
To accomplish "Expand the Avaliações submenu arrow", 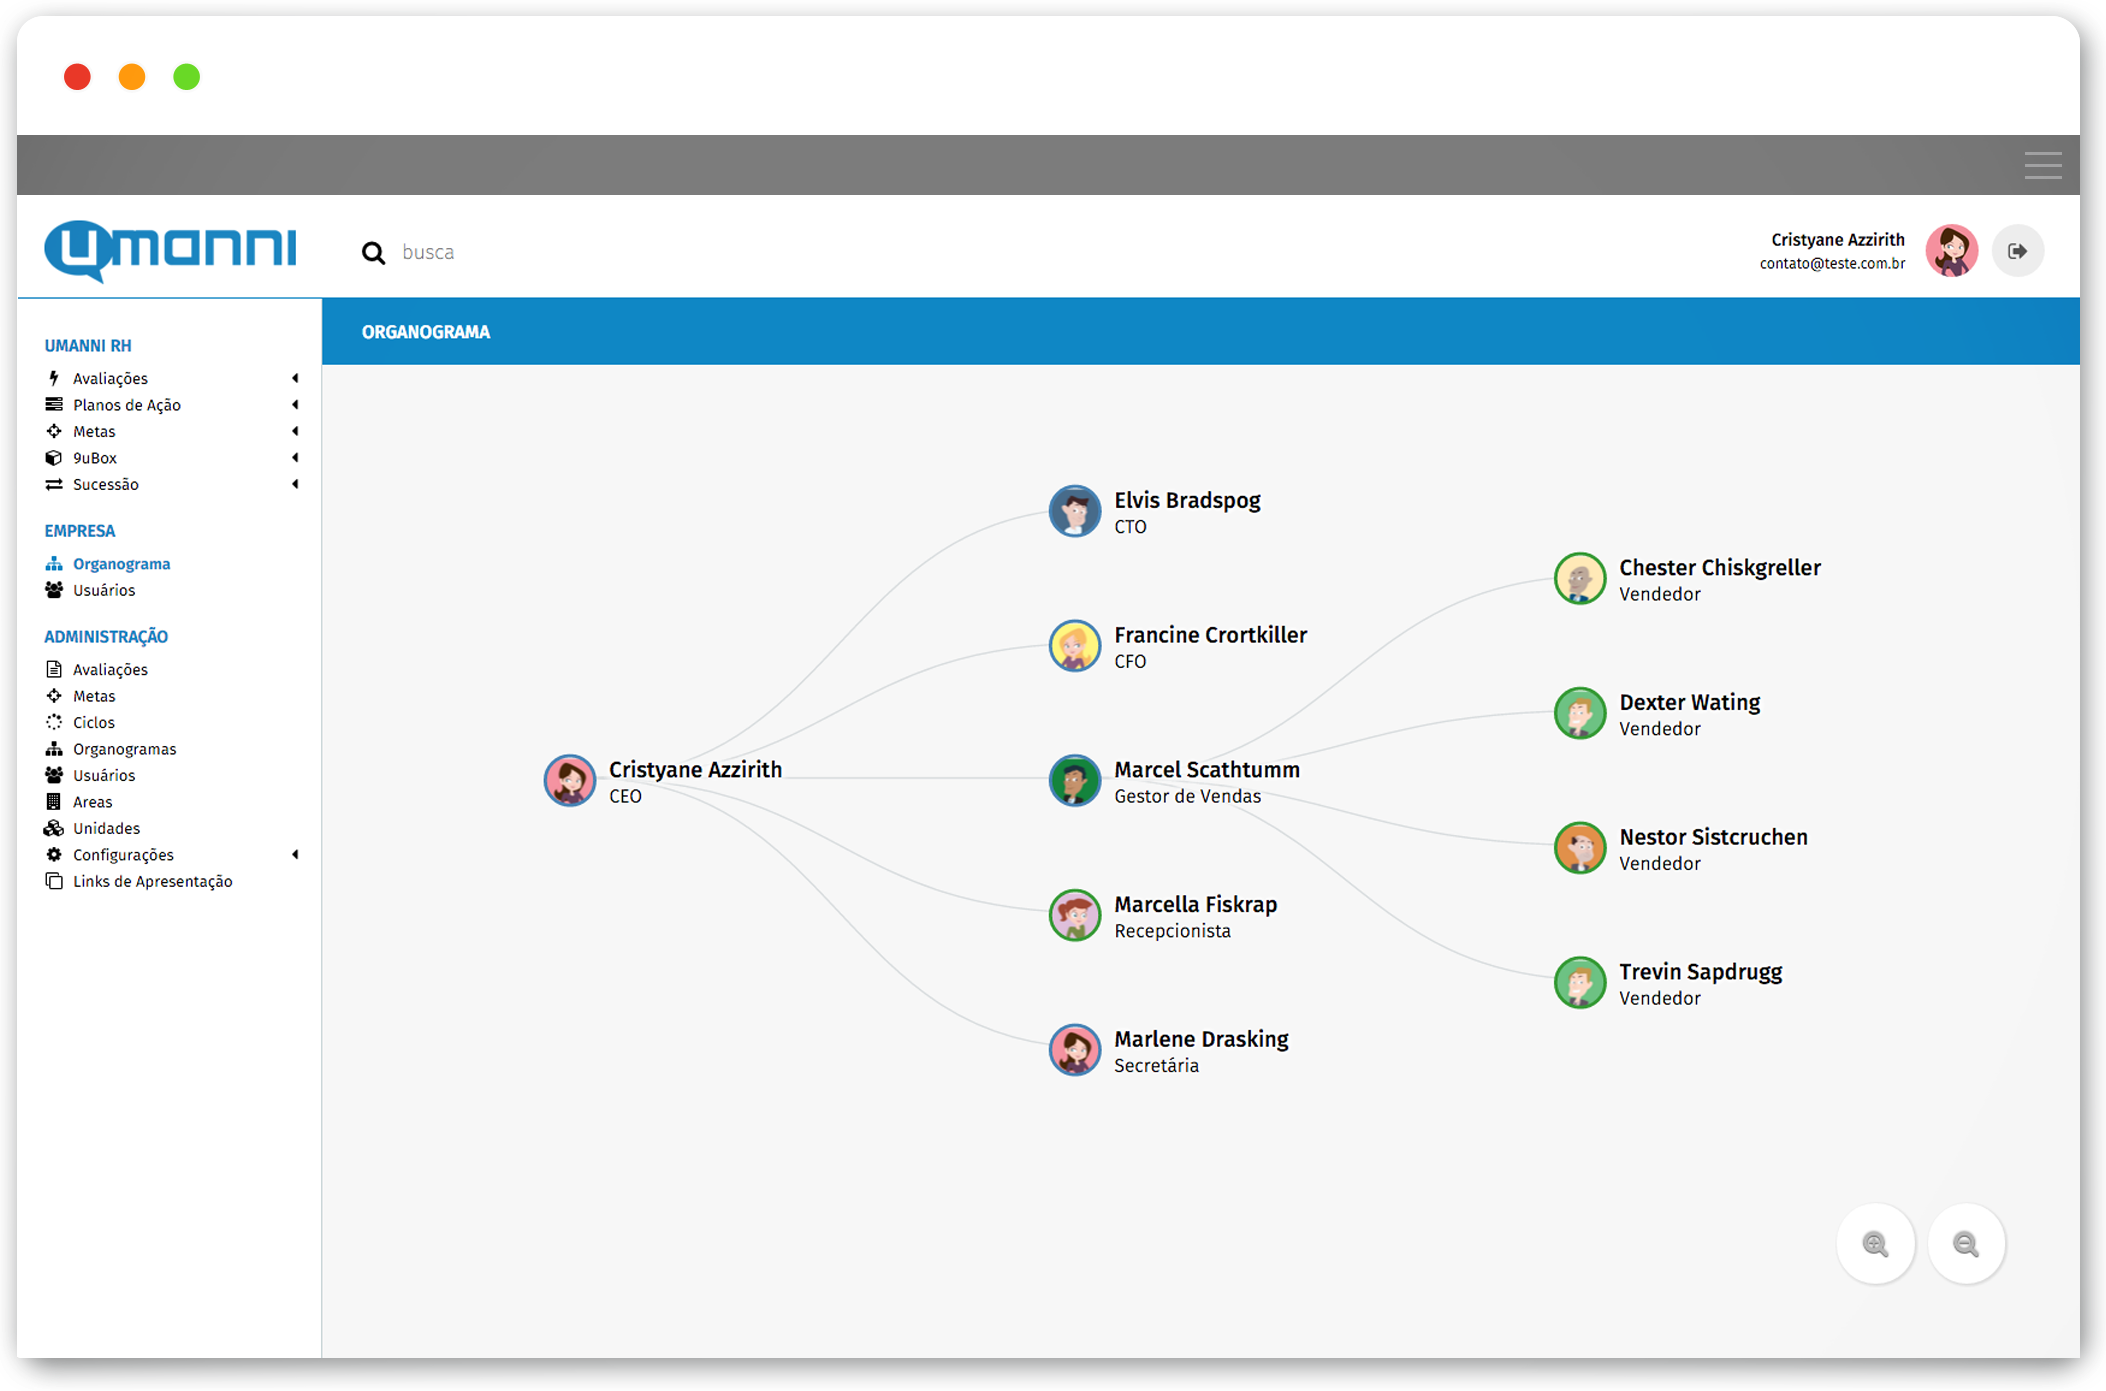I will pos(295,378).
